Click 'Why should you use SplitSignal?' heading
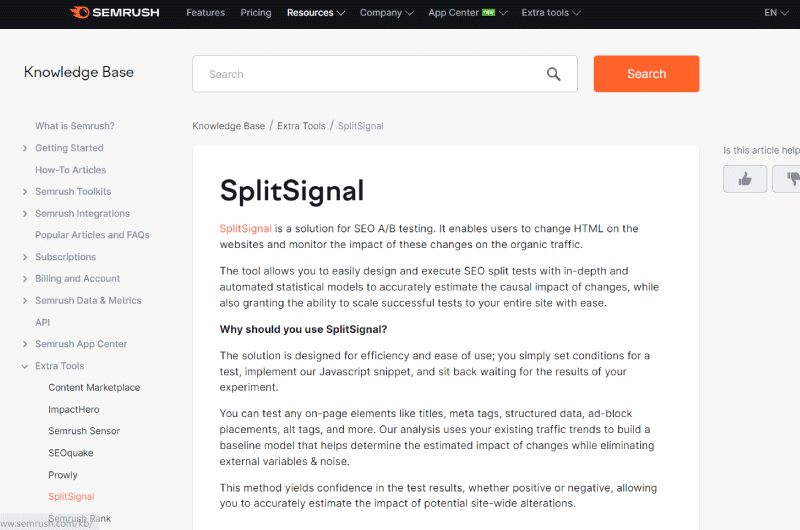The height and width of the screenshot is (530, 800). click(x=303, y=330)
